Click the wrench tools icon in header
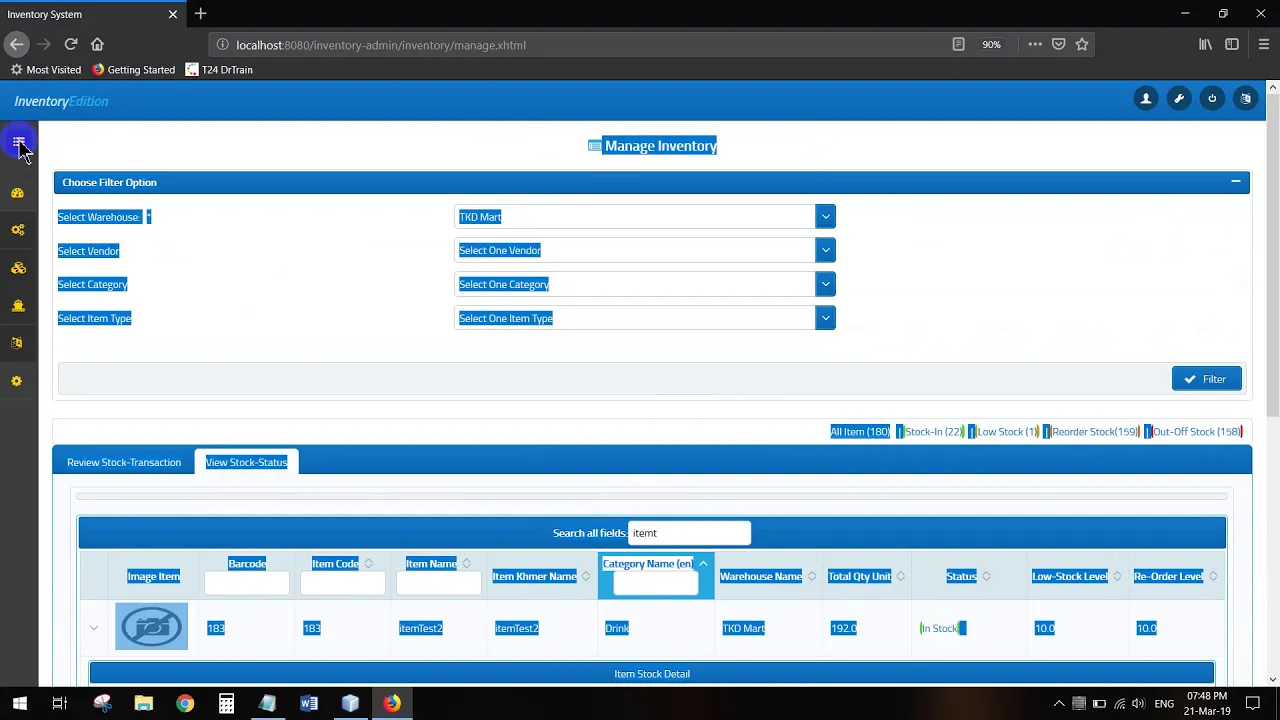1280x720 pixels. pos(1179,98)
